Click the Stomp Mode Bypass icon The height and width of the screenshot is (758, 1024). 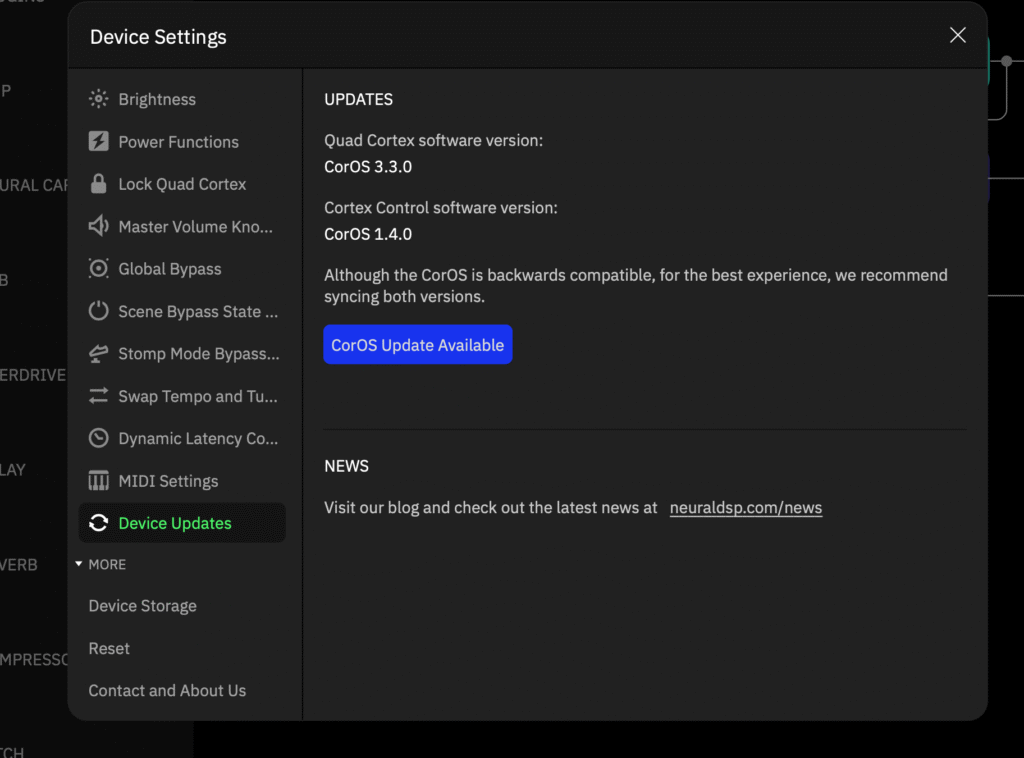pyautogui.click(x=98, y=354)
